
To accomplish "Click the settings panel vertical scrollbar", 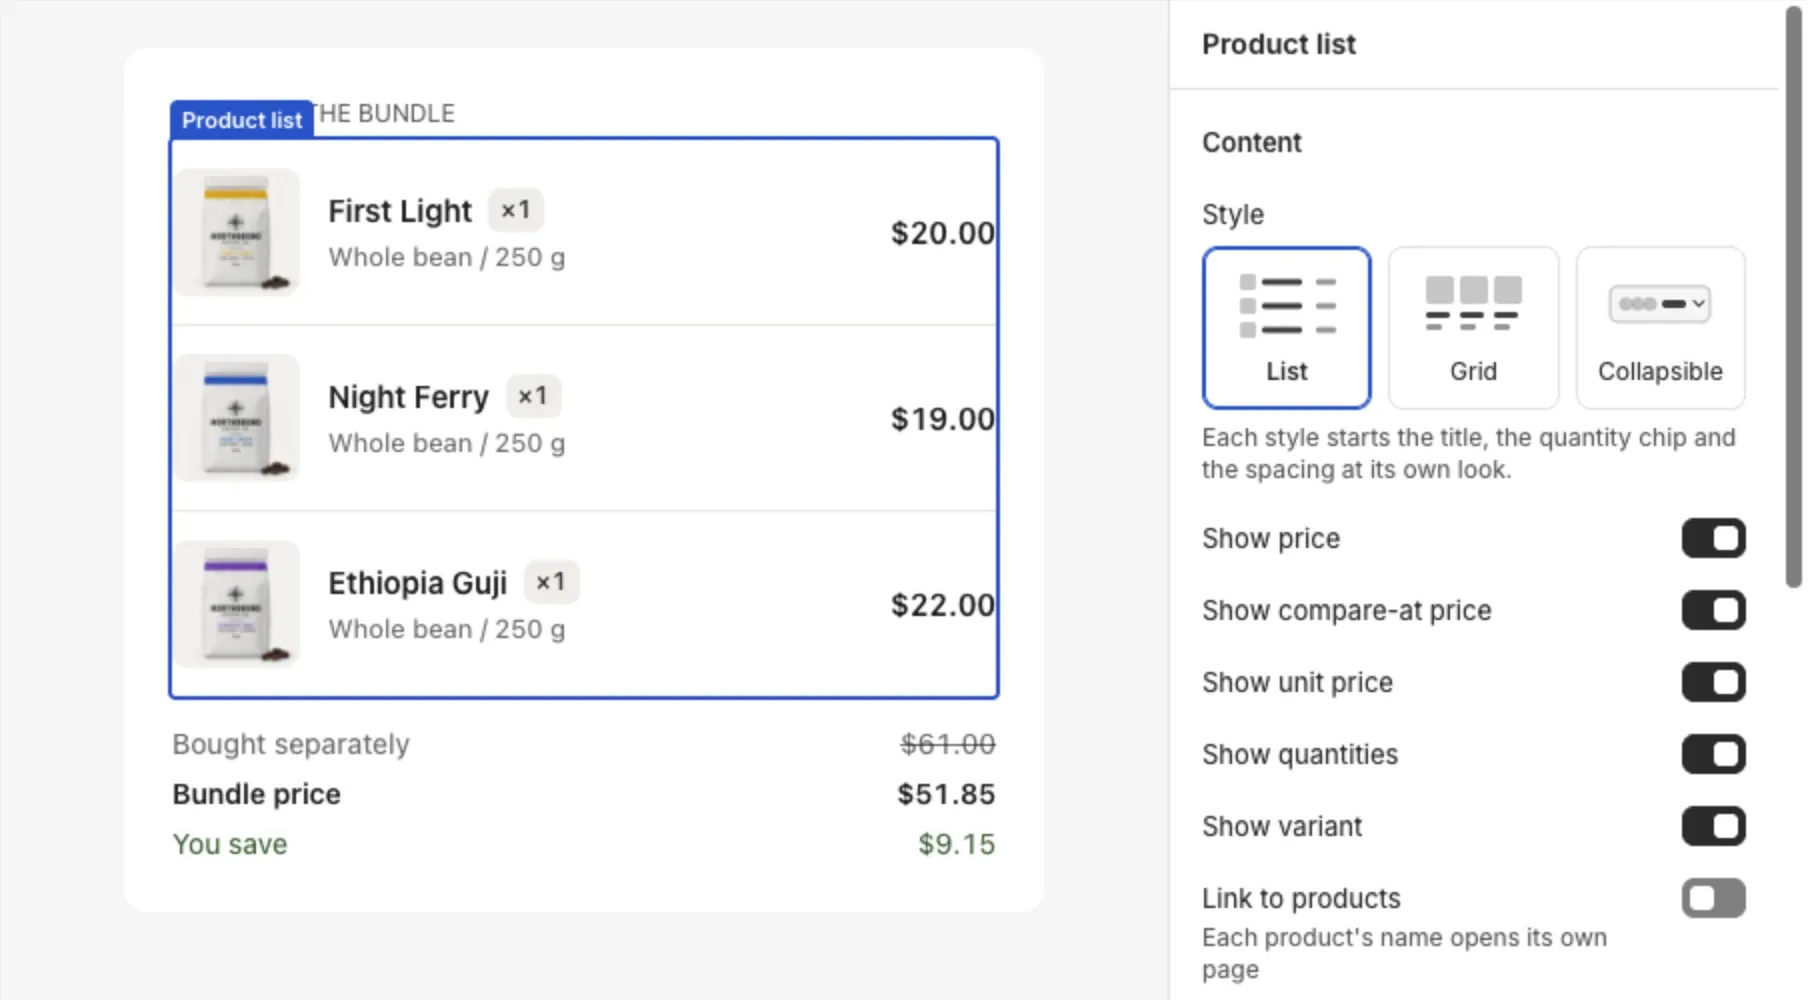I will pos(1794,298).
